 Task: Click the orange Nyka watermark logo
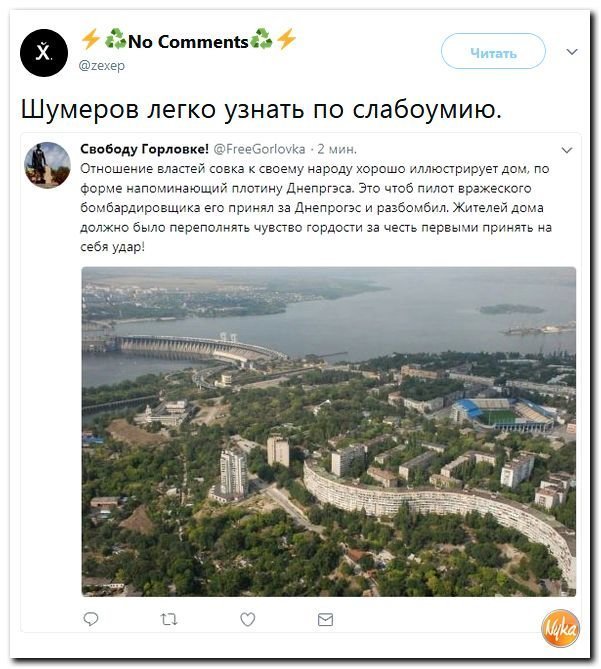click(560, 628)
